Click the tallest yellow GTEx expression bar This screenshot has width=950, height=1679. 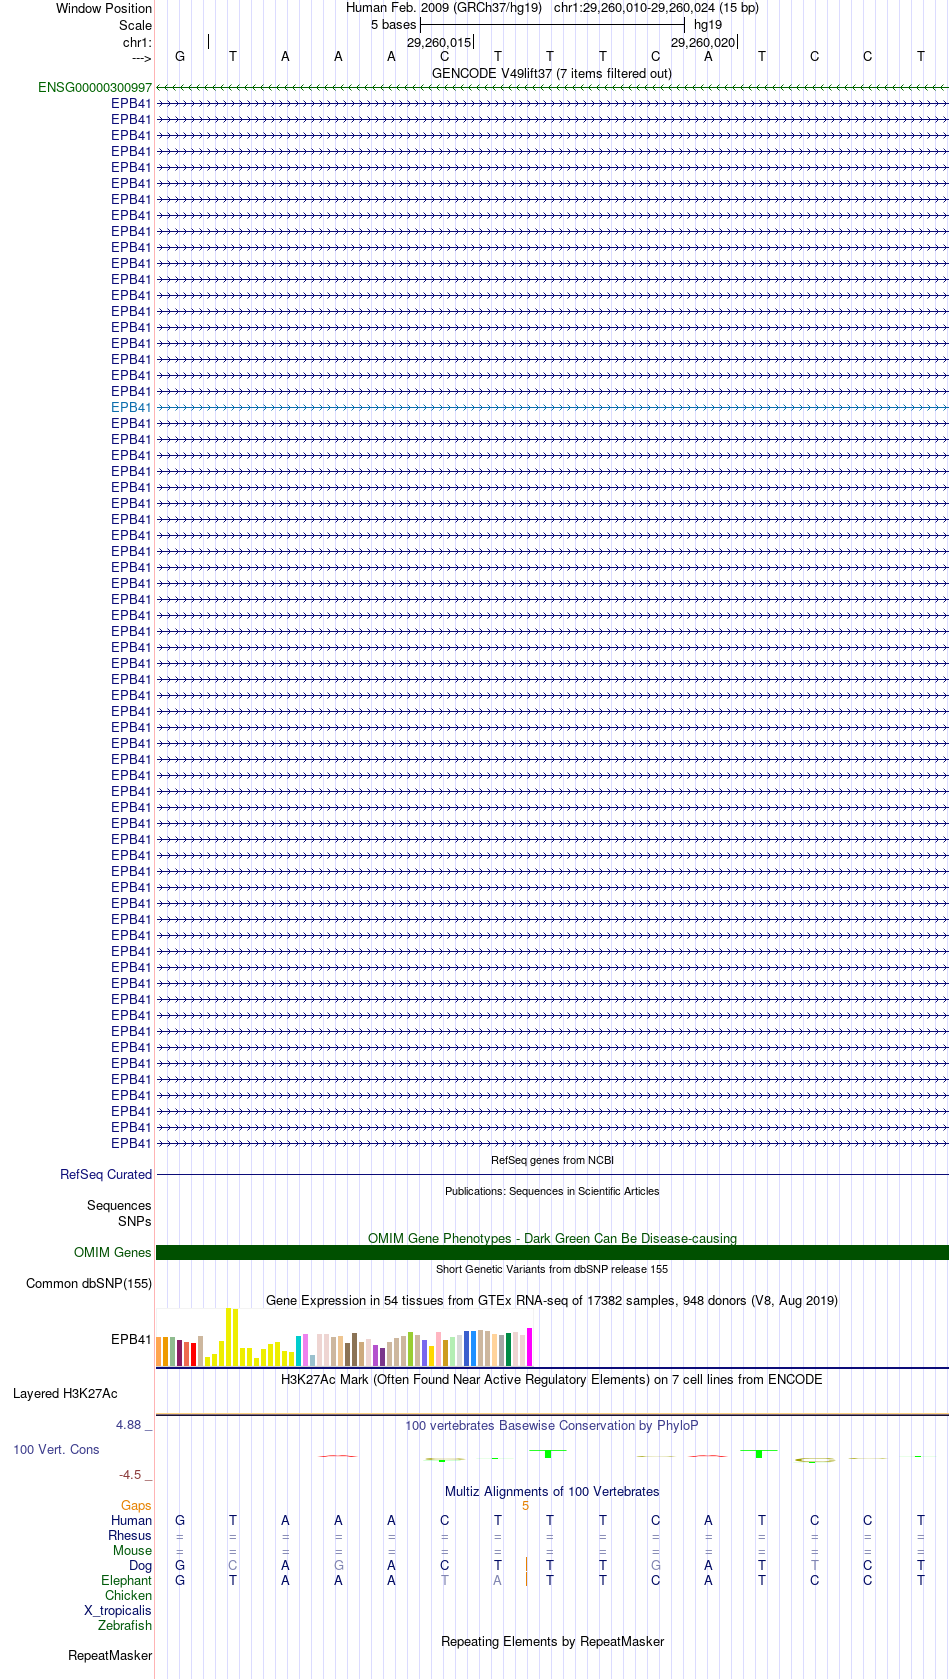tap(229, 1337)
